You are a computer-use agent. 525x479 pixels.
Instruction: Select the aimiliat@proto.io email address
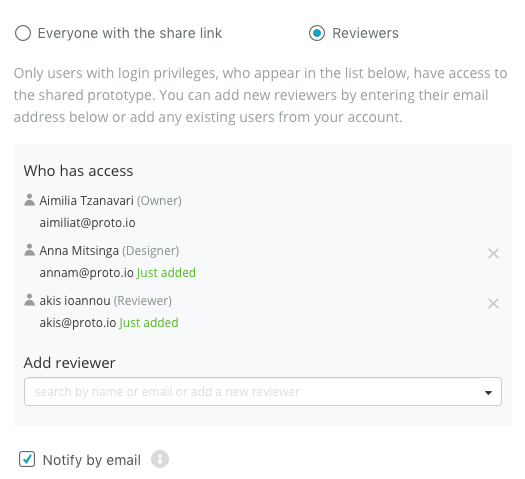pos(87,223)
